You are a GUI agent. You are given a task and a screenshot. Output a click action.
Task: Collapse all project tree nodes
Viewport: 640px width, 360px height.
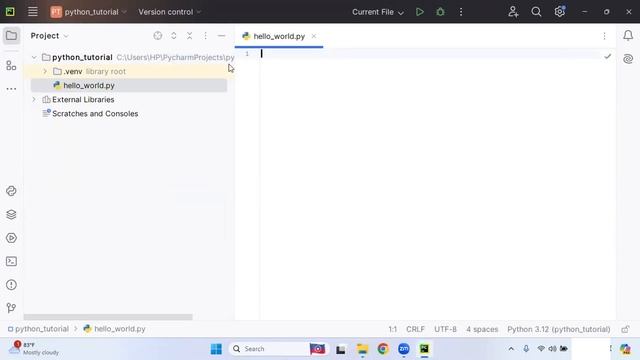[x=189, y=36]
